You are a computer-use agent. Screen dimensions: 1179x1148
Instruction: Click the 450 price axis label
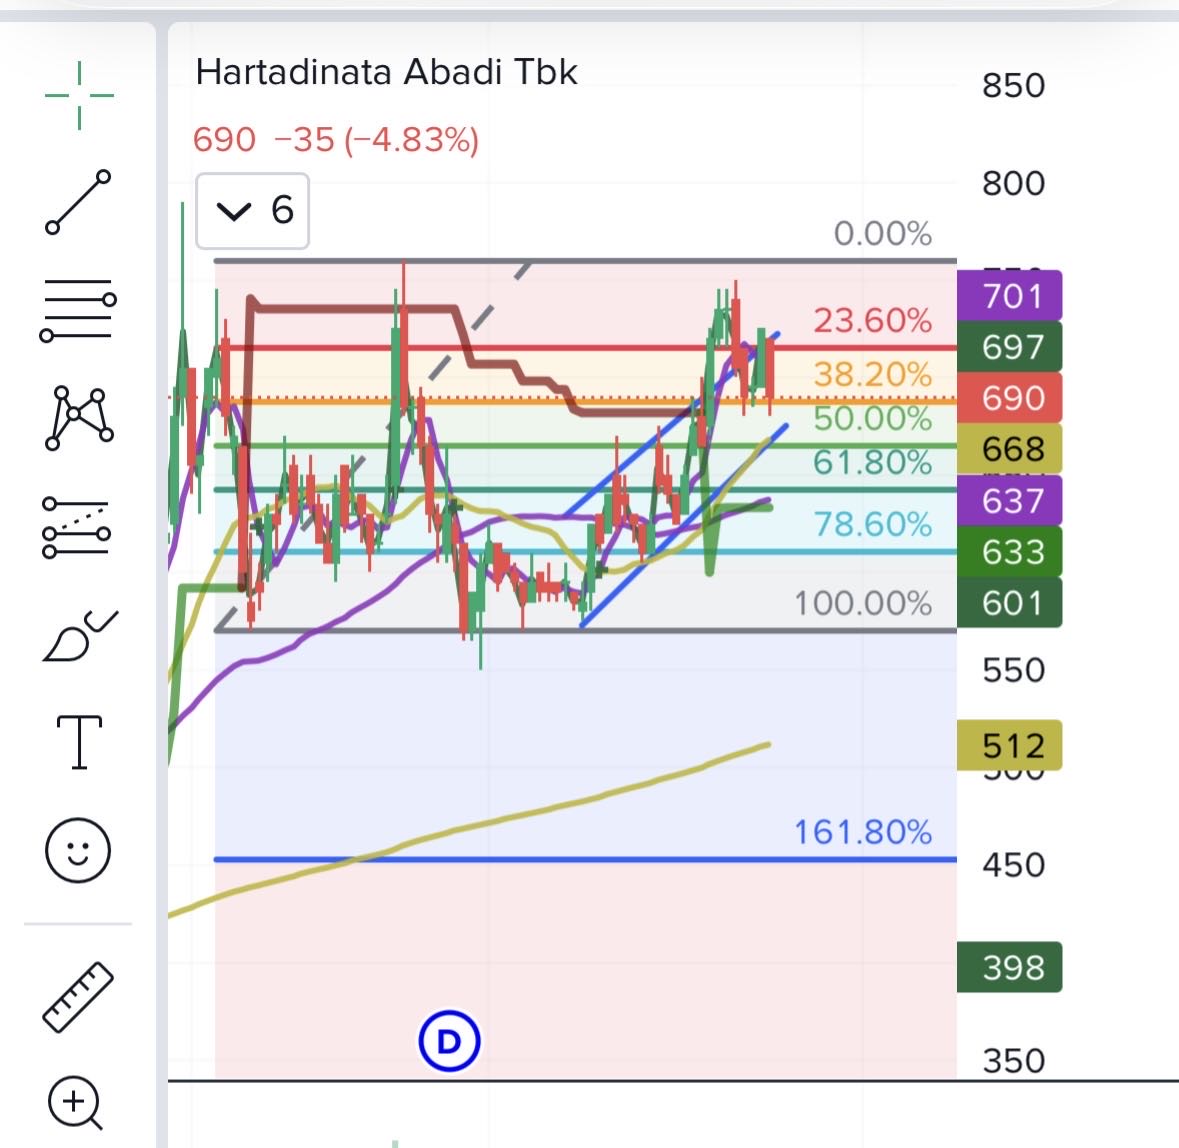click(1014, 865)
